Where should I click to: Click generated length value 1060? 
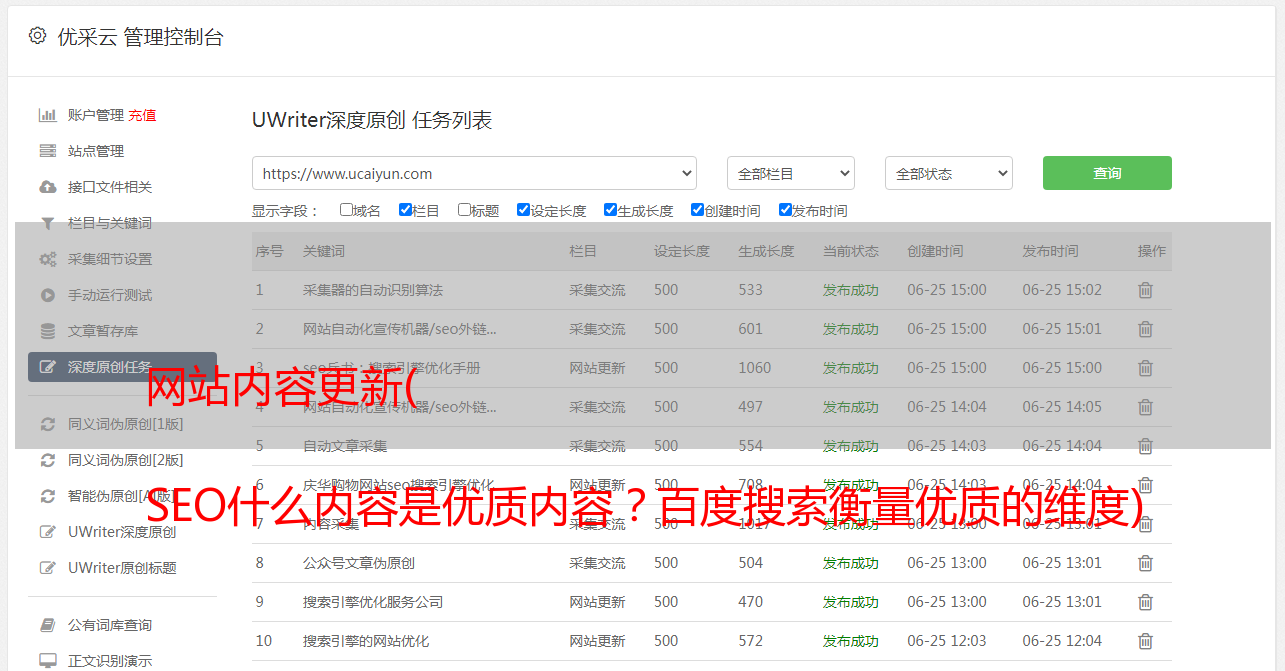755,368
